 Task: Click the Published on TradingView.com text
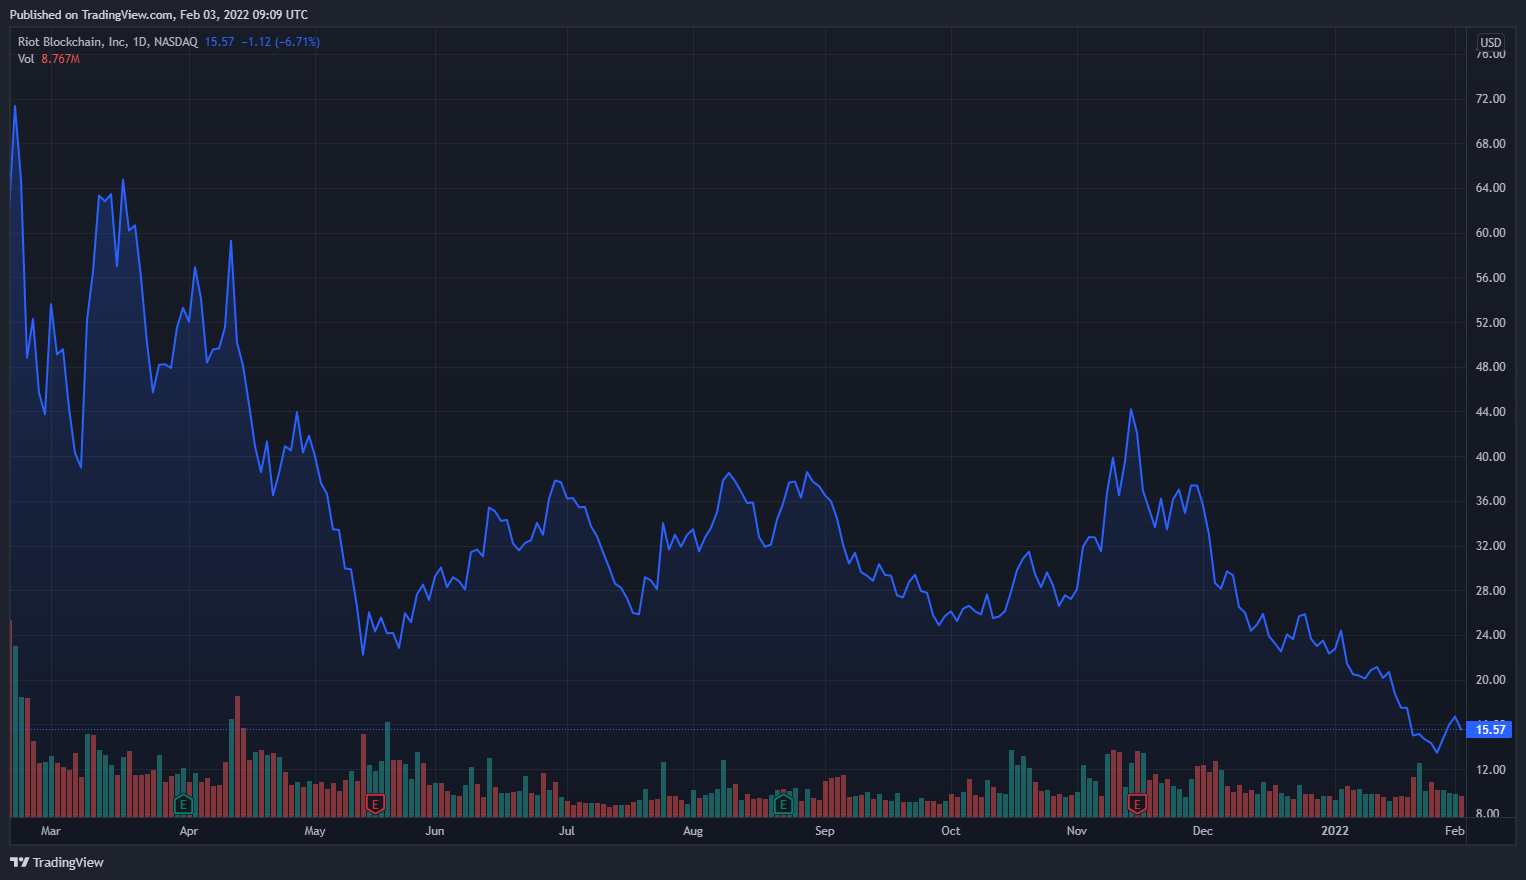pos(159,15)
